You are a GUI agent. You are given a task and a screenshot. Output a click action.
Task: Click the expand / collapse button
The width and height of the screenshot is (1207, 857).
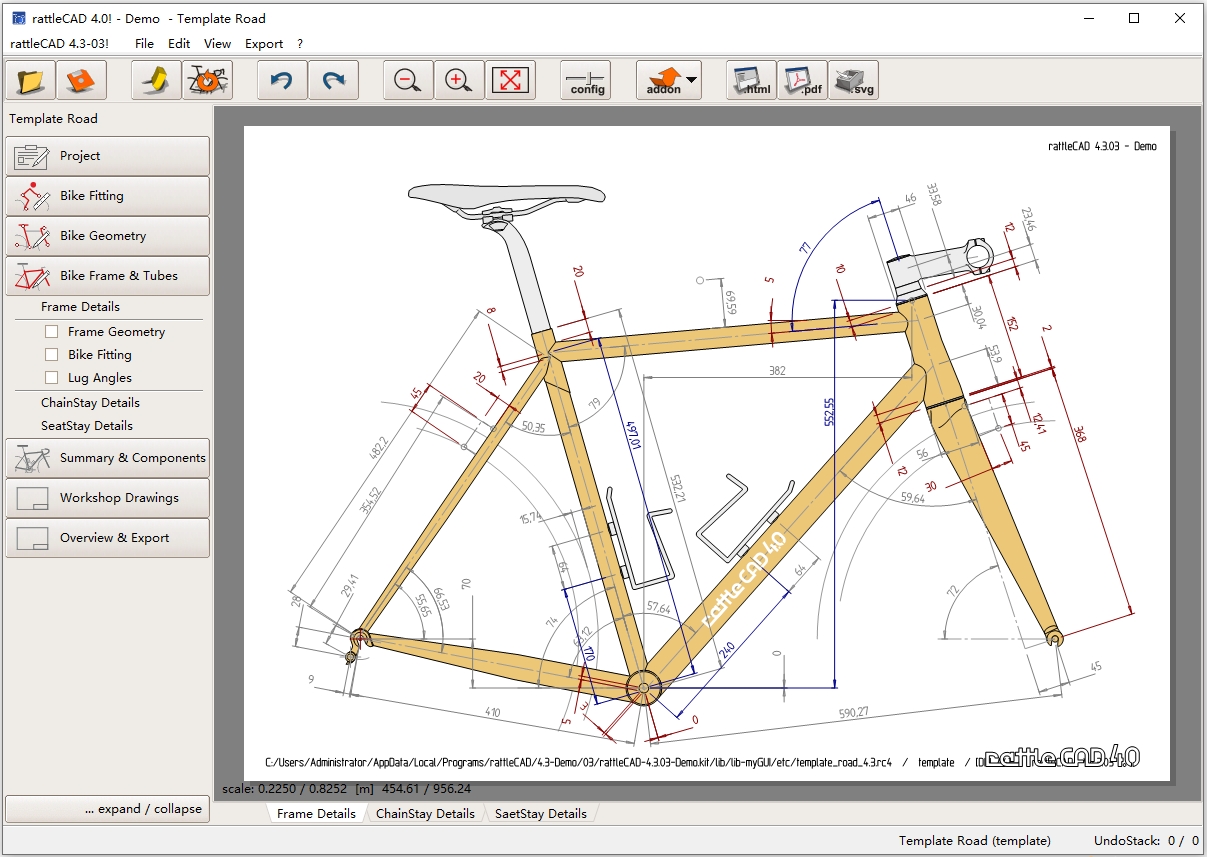coord(108,809)
